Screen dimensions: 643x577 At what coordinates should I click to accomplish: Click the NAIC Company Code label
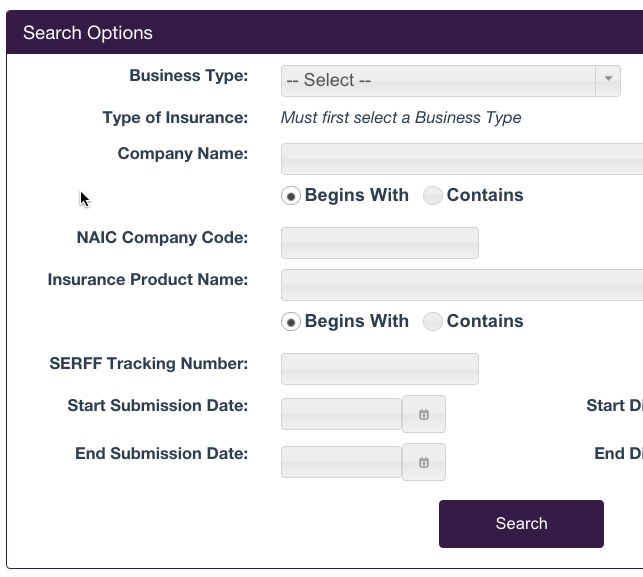(x=162, y=238)
